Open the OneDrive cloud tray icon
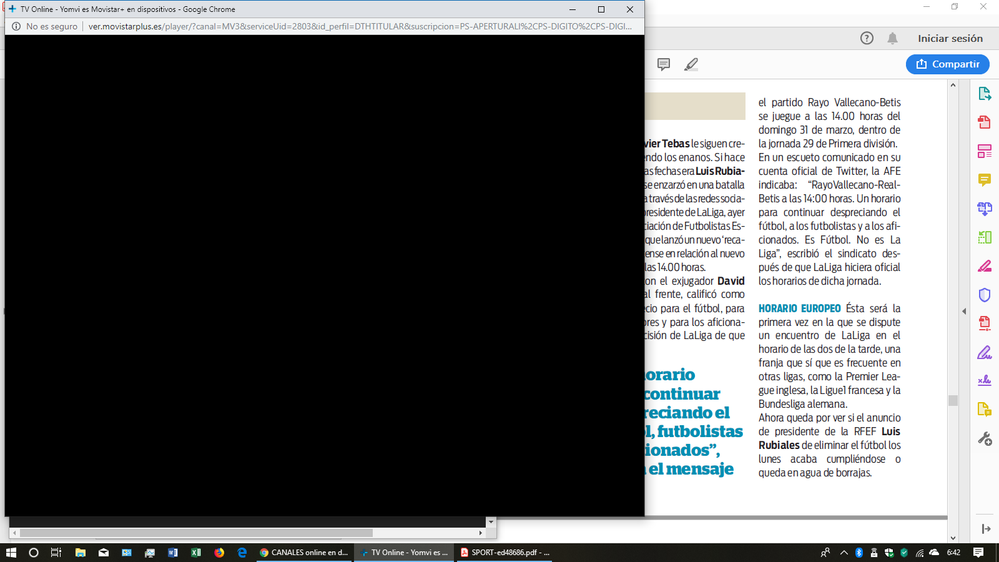This screenshot has height=562, width=999. point(934,552)
